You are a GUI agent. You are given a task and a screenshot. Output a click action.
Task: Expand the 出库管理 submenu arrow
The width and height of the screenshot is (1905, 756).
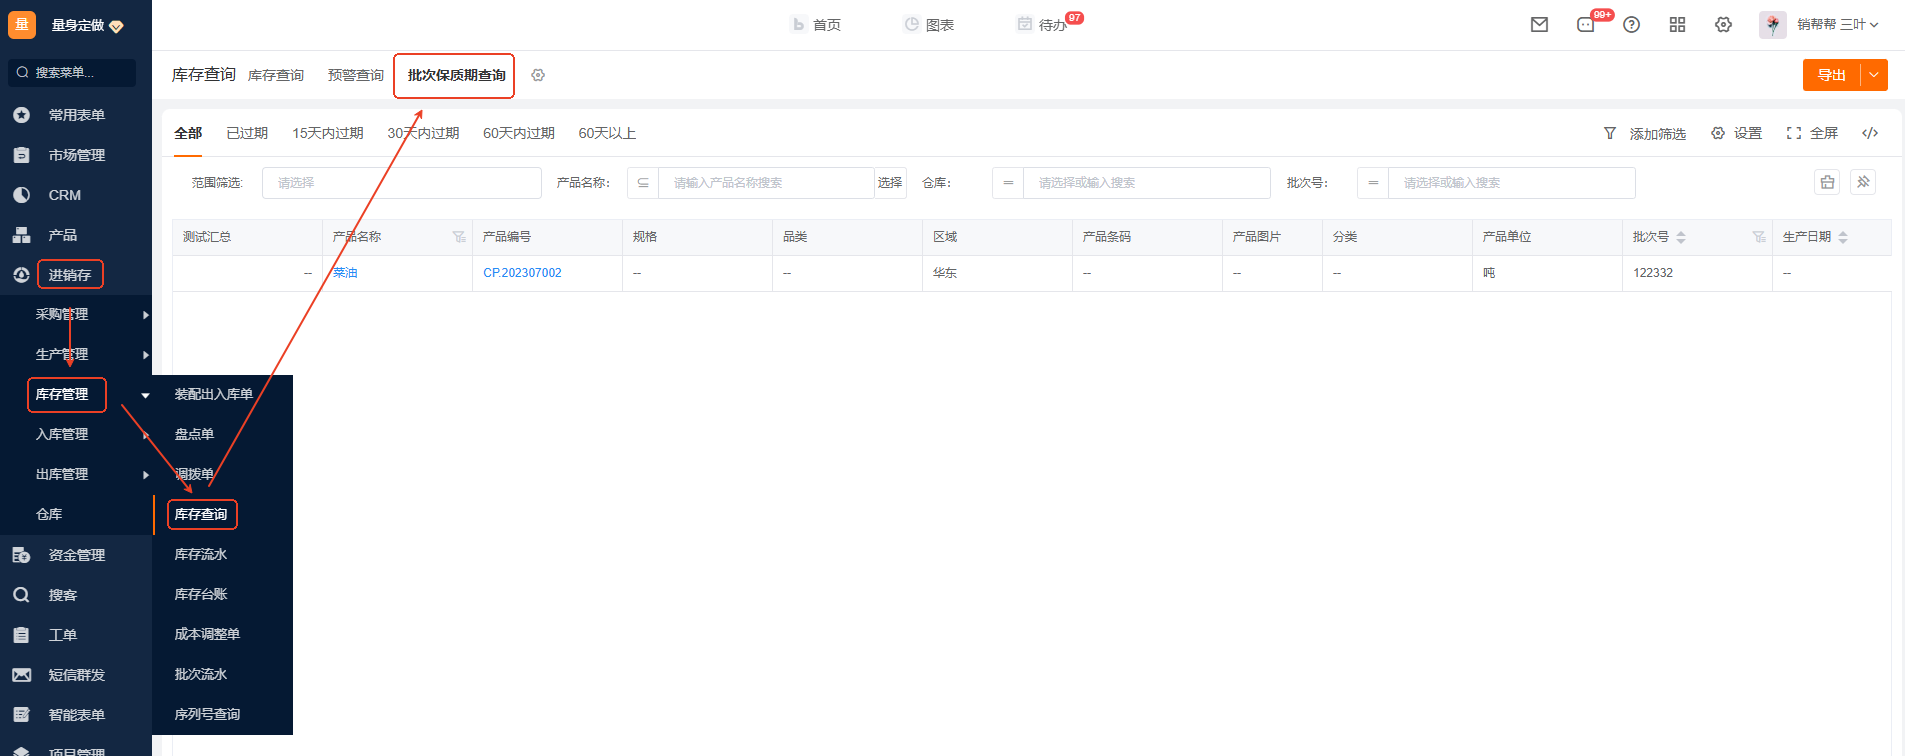[146, 475]
